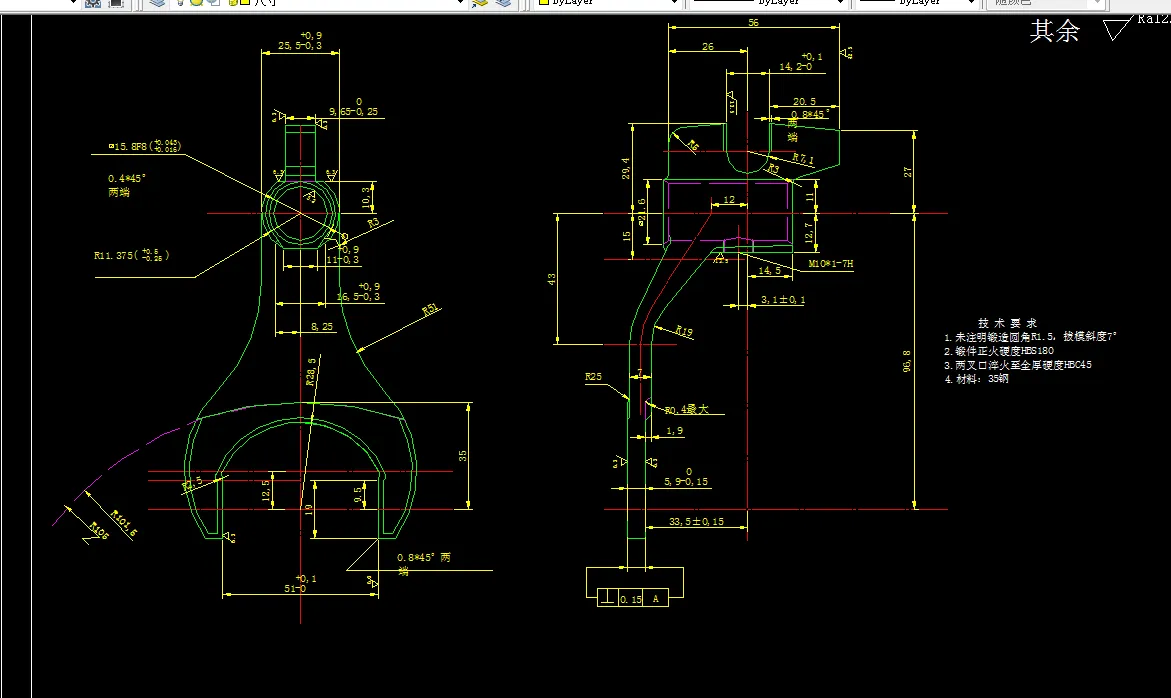This screenshot has width=1171, height=698.
Task: Select the 0.15 A perpendicularity tolerance frame
Action: [x=633, y=598]
